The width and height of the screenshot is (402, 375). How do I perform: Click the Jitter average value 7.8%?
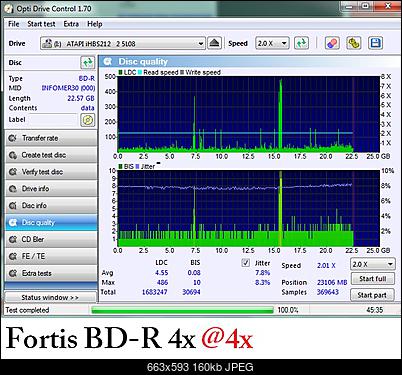263,273
